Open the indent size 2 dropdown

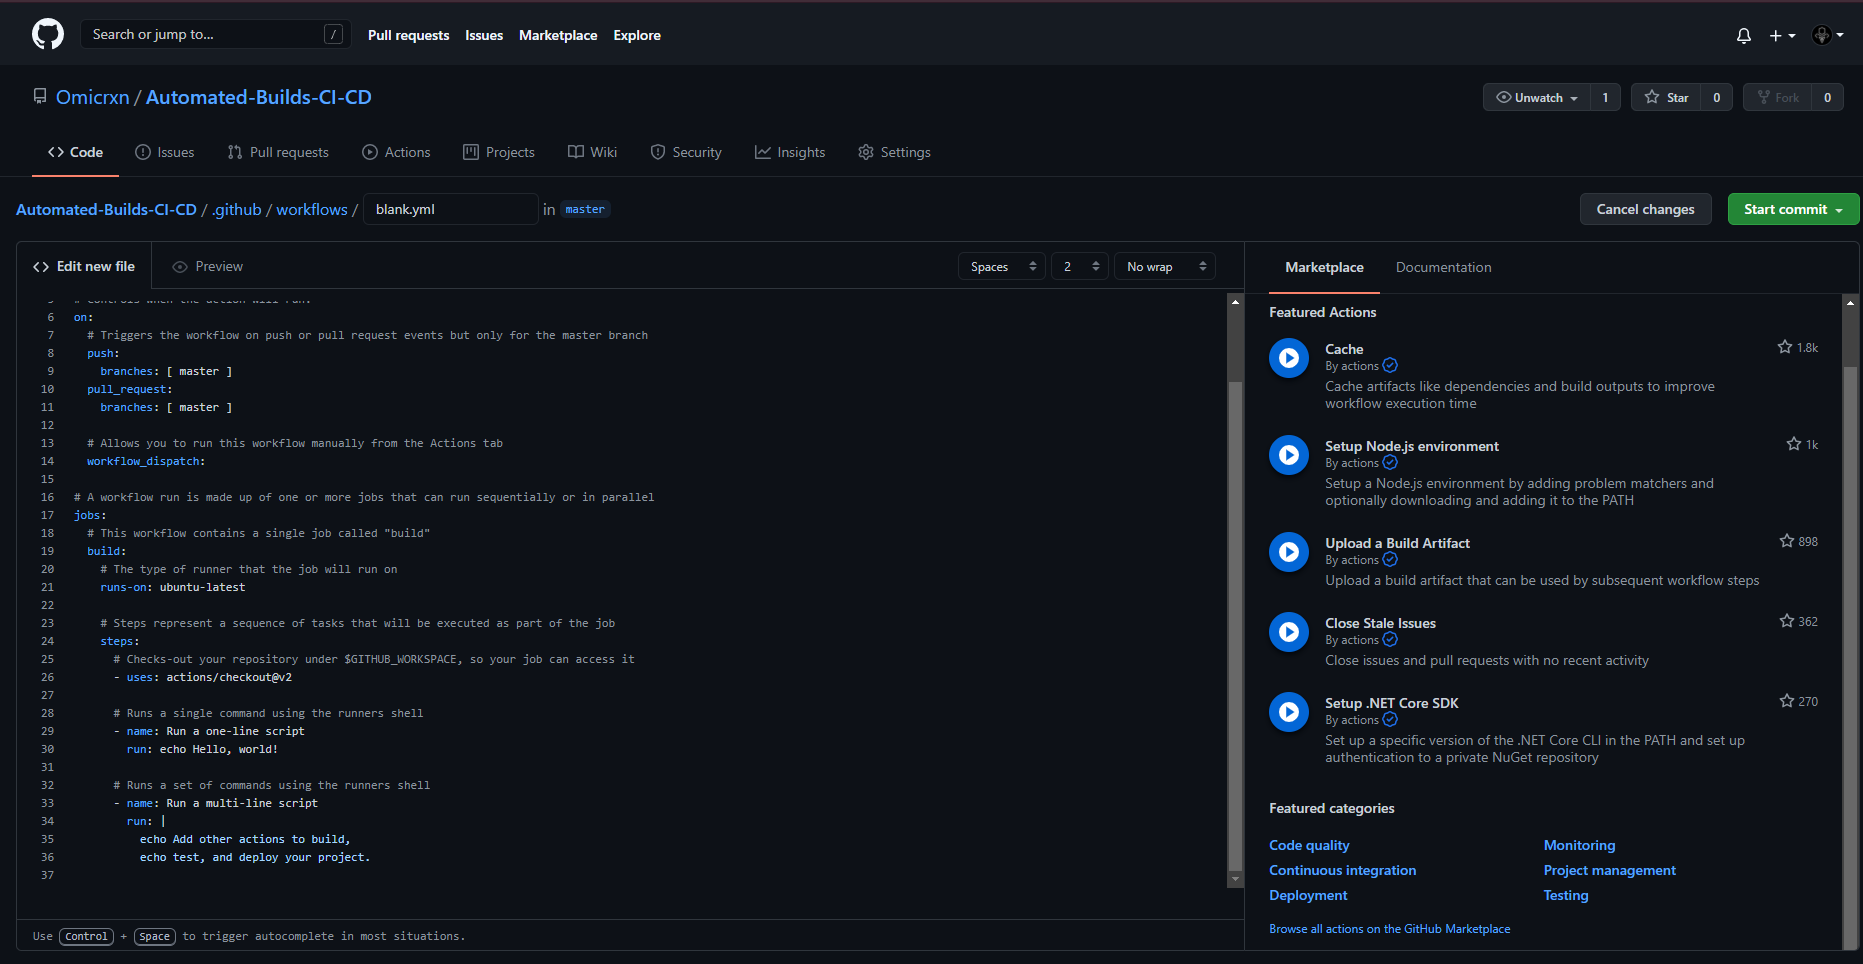[1080, 266]
